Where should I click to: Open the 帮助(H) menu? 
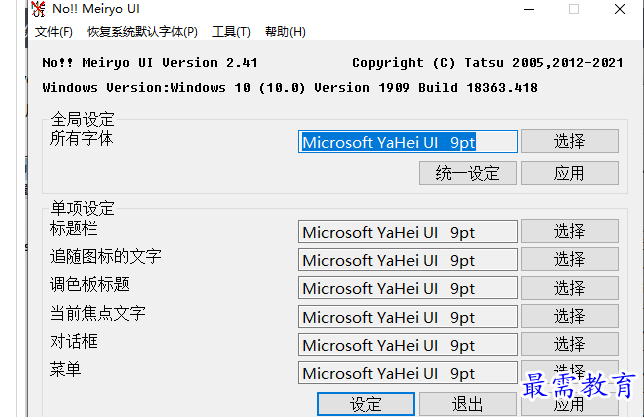[286, 32]
